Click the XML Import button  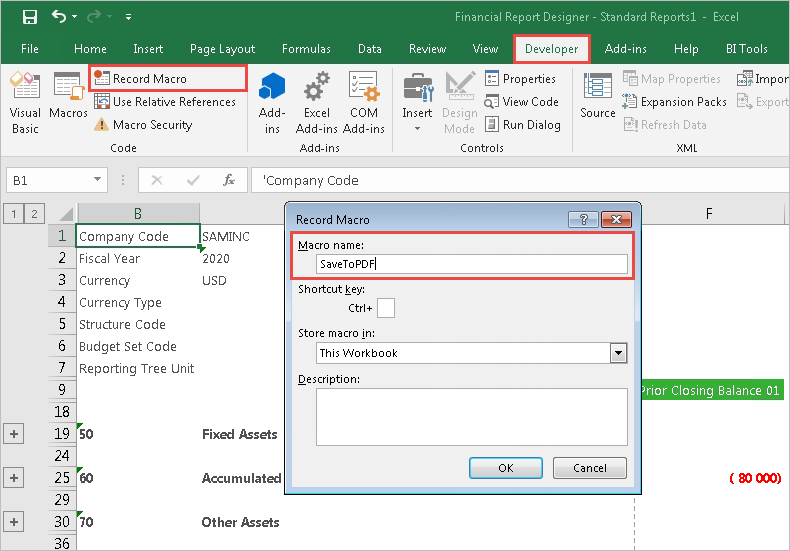[x=762, y=79]
